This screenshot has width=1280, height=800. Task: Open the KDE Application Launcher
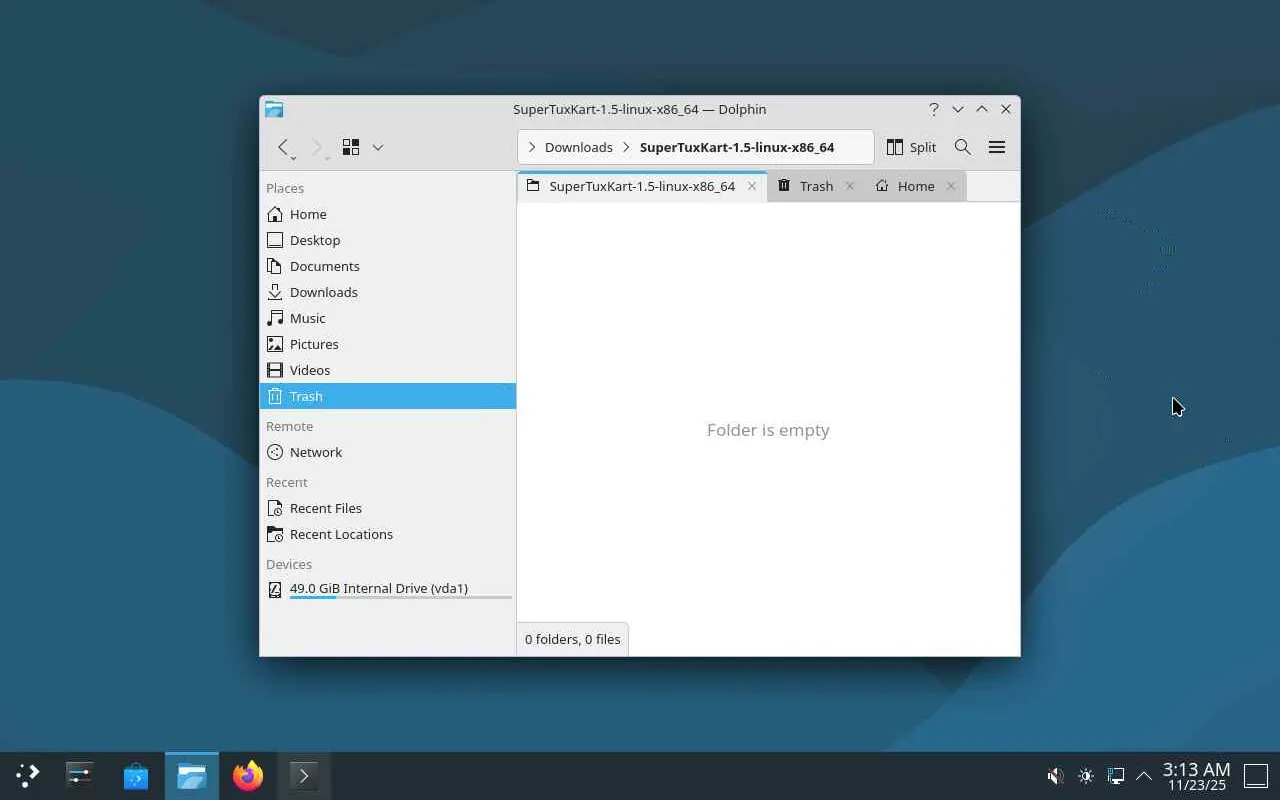tap(28, 775)
